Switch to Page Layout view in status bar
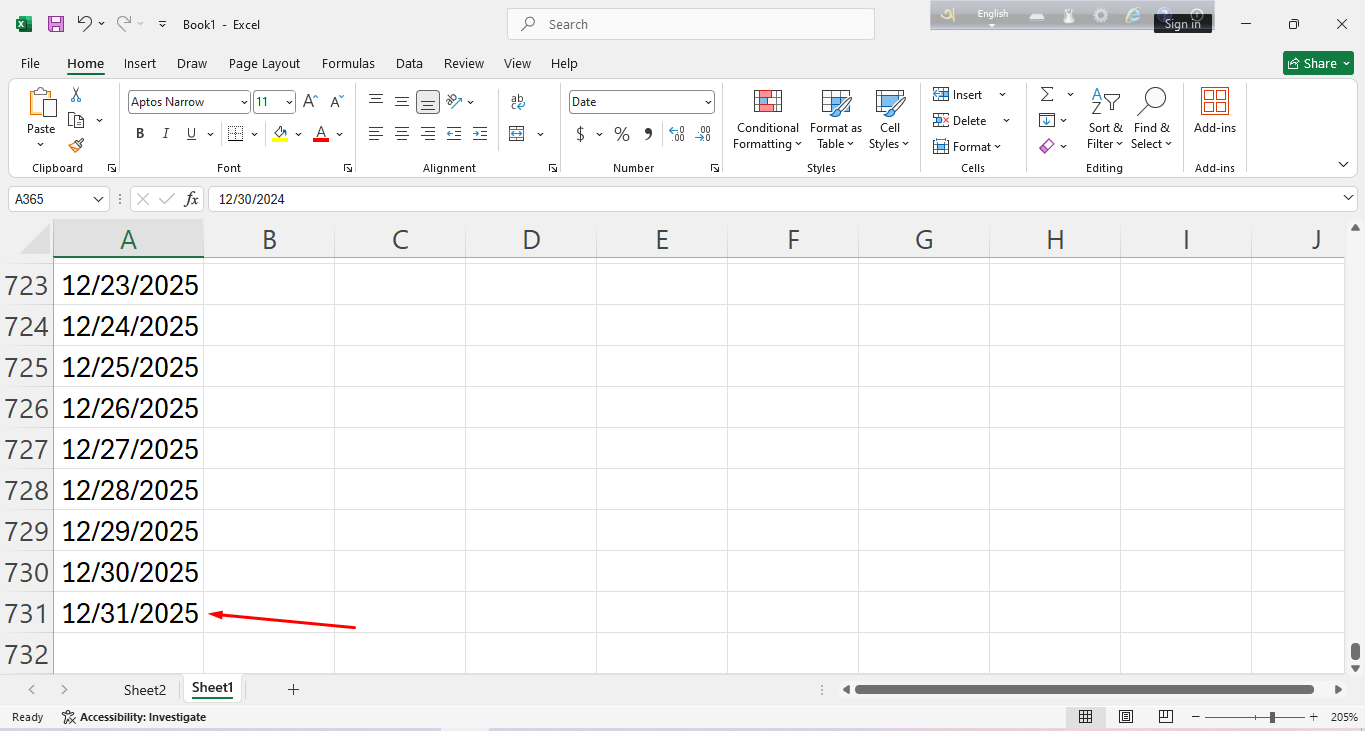Image resolution: width=1365 pixels, height=731 pixels. (1126, 717)
